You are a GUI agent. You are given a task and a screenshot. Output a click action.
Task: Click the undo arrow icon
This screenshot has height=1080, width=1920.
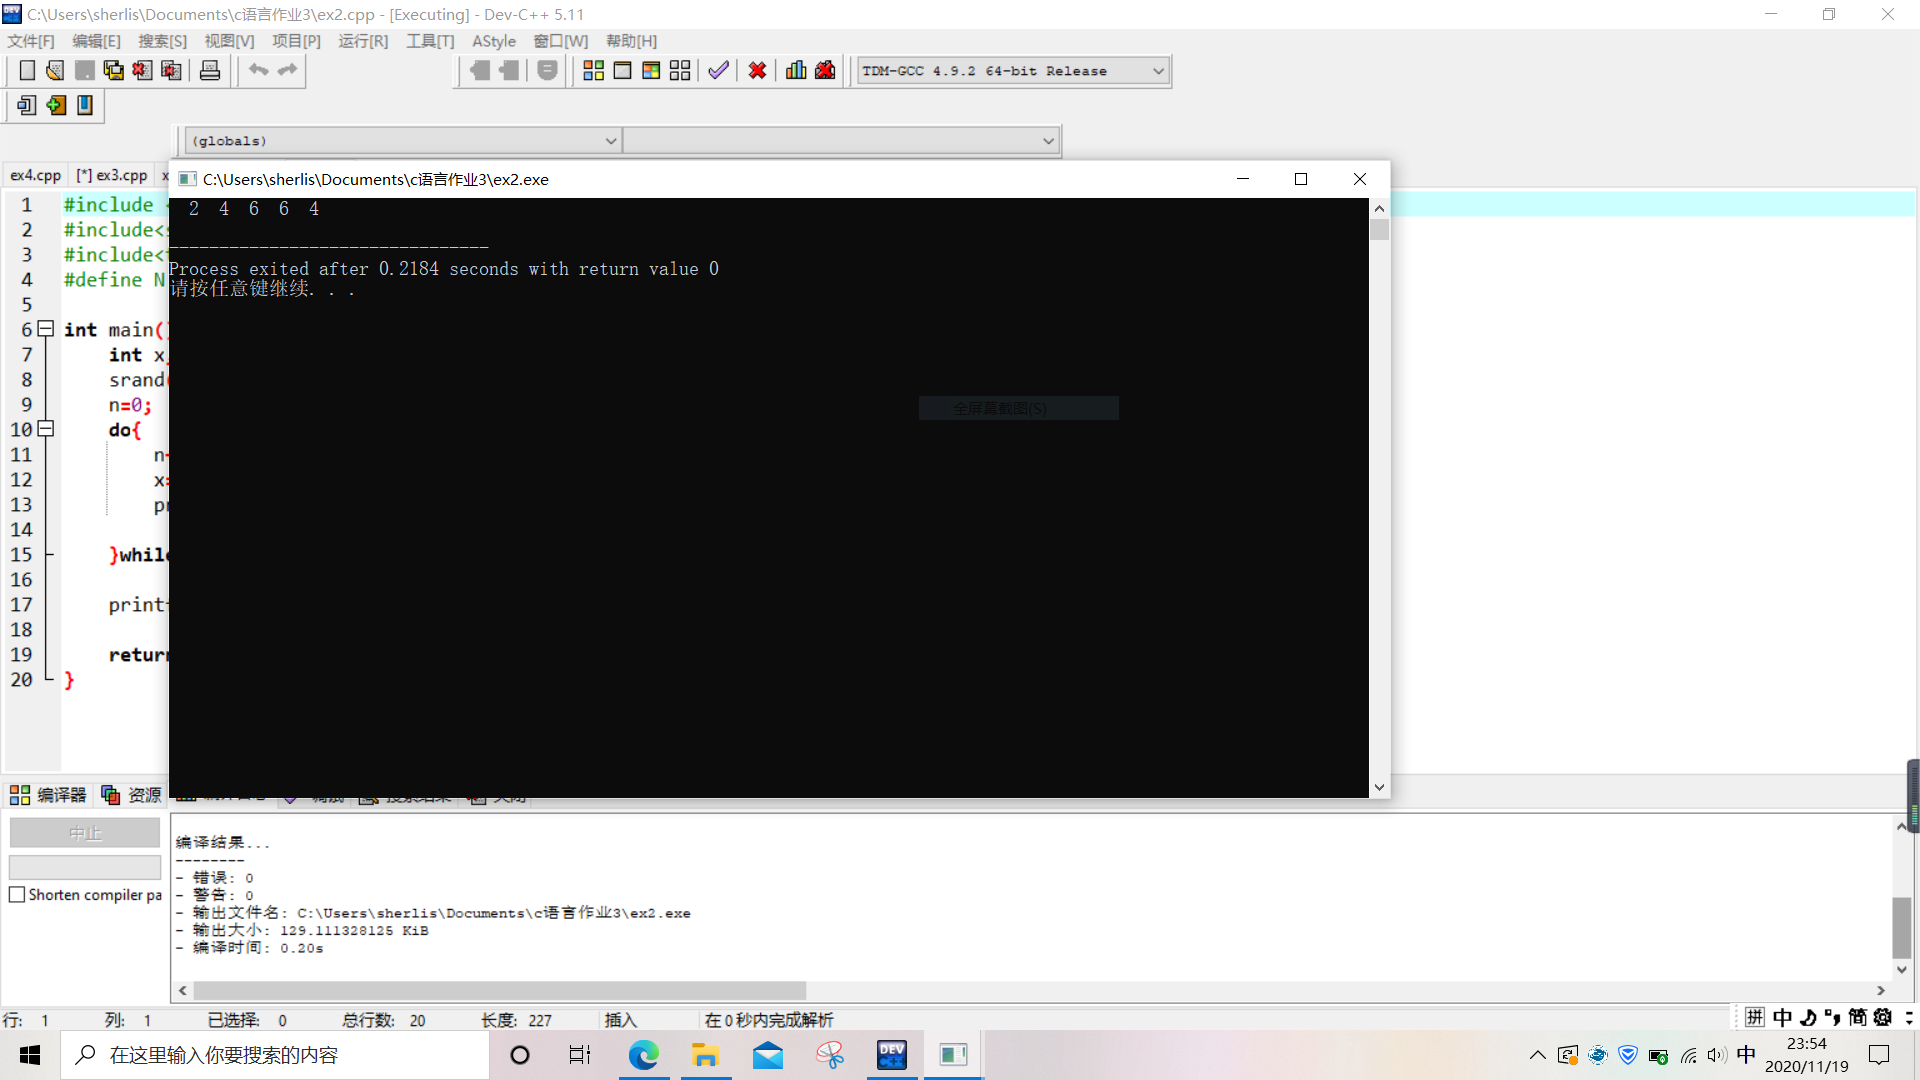[x=259, y=70]
